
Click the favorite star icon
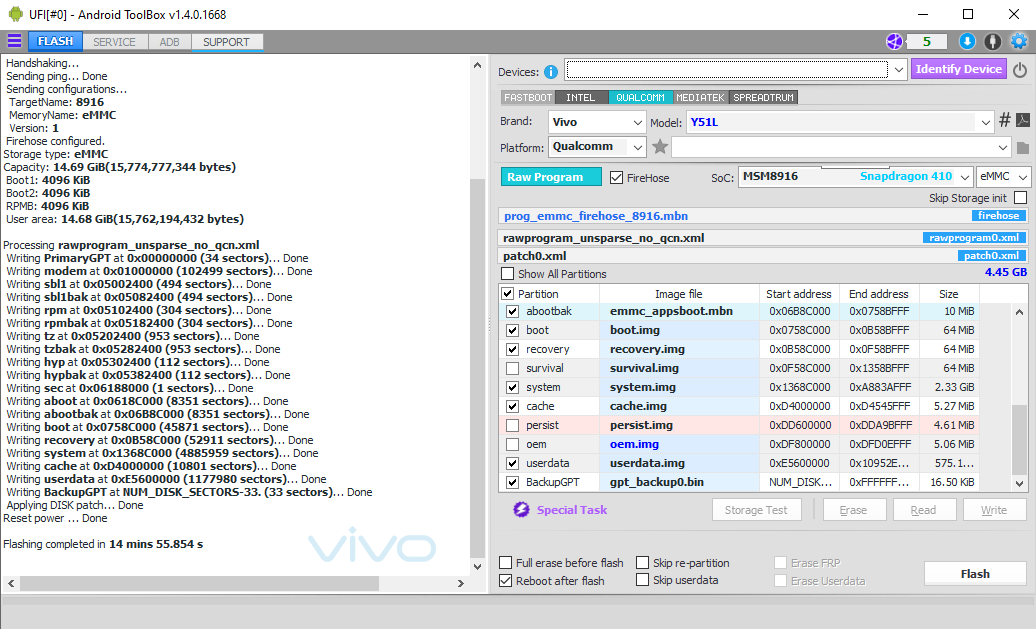tap(659, 146)
